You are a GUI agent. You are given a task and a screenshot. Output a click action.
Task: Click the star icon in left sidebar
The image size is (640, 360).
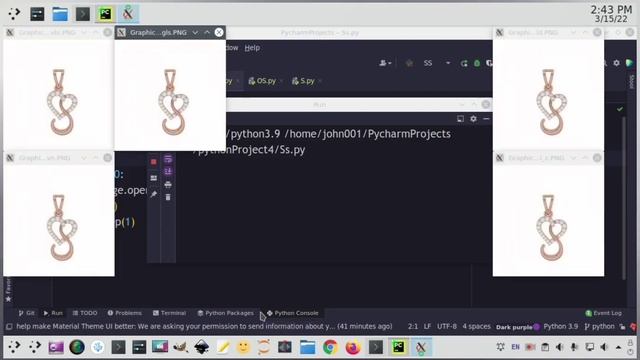[8, 299]
